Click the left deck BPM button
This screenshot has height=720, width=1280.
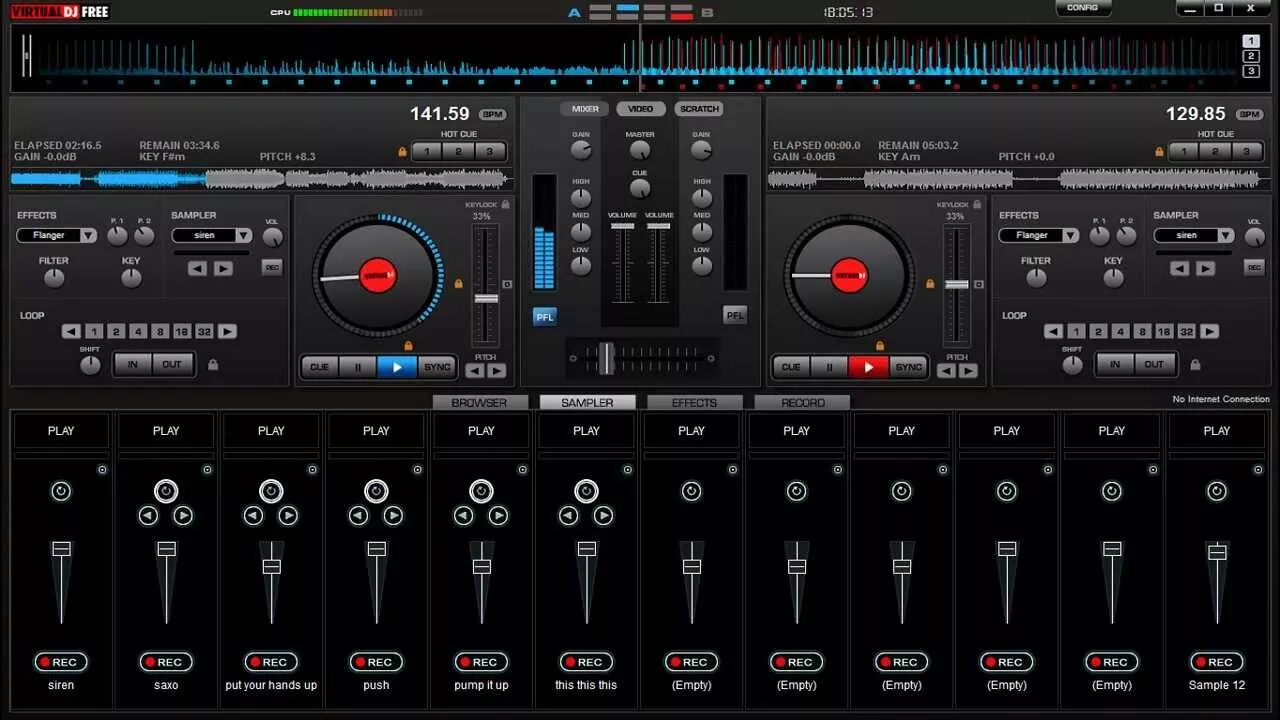492,115
